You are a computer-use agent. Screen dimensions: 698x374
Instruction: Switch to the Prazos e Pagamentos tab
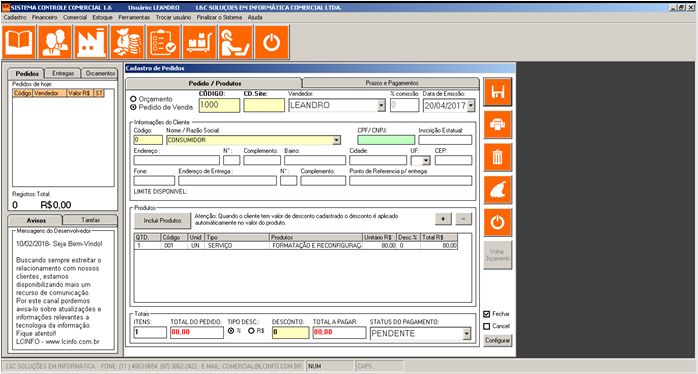click(x=392, y=83)
